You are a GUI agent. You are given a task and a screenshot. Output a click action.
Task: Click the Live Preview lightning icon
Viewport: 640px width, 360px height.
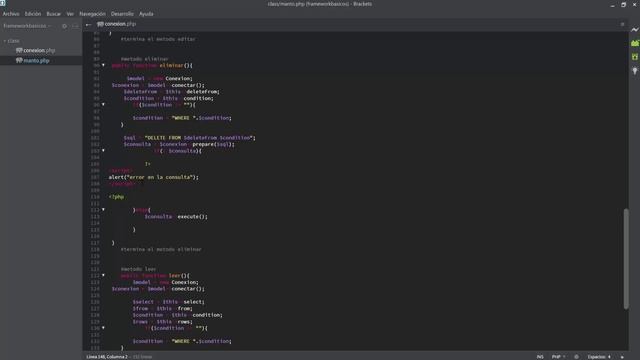(x=635, y=30)
